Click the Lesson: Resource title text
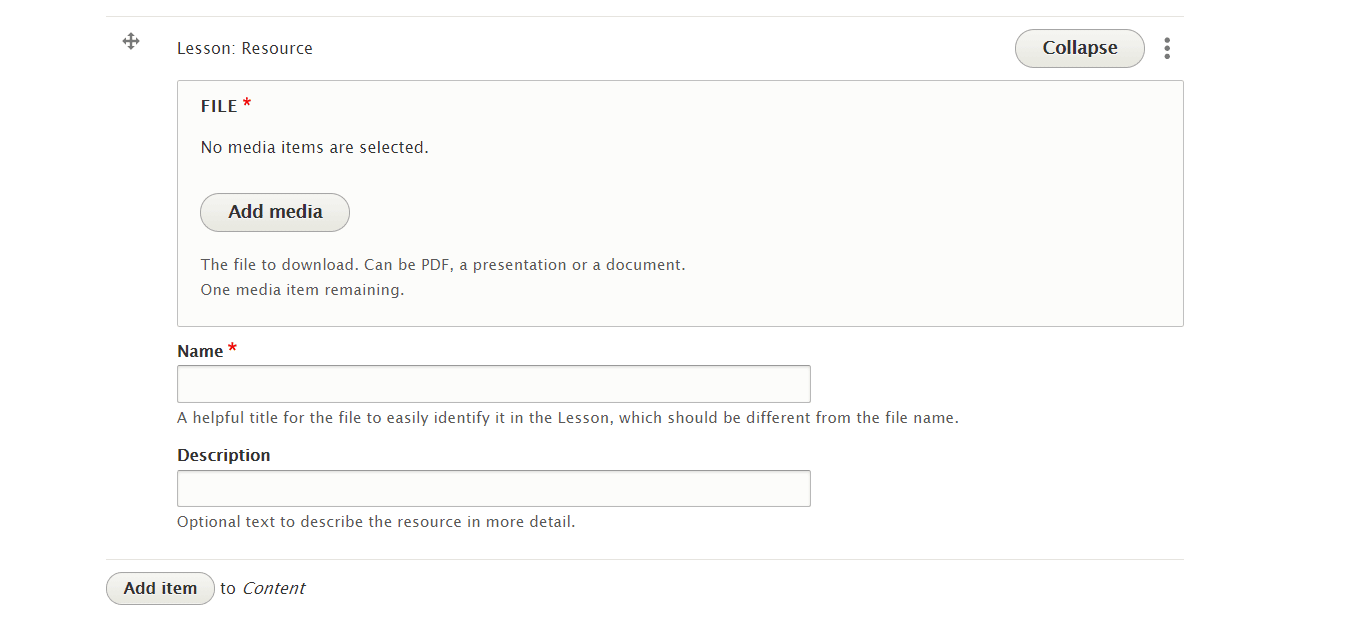The height and width of the screenshot is (624, 1350). [x=245, y=48]
